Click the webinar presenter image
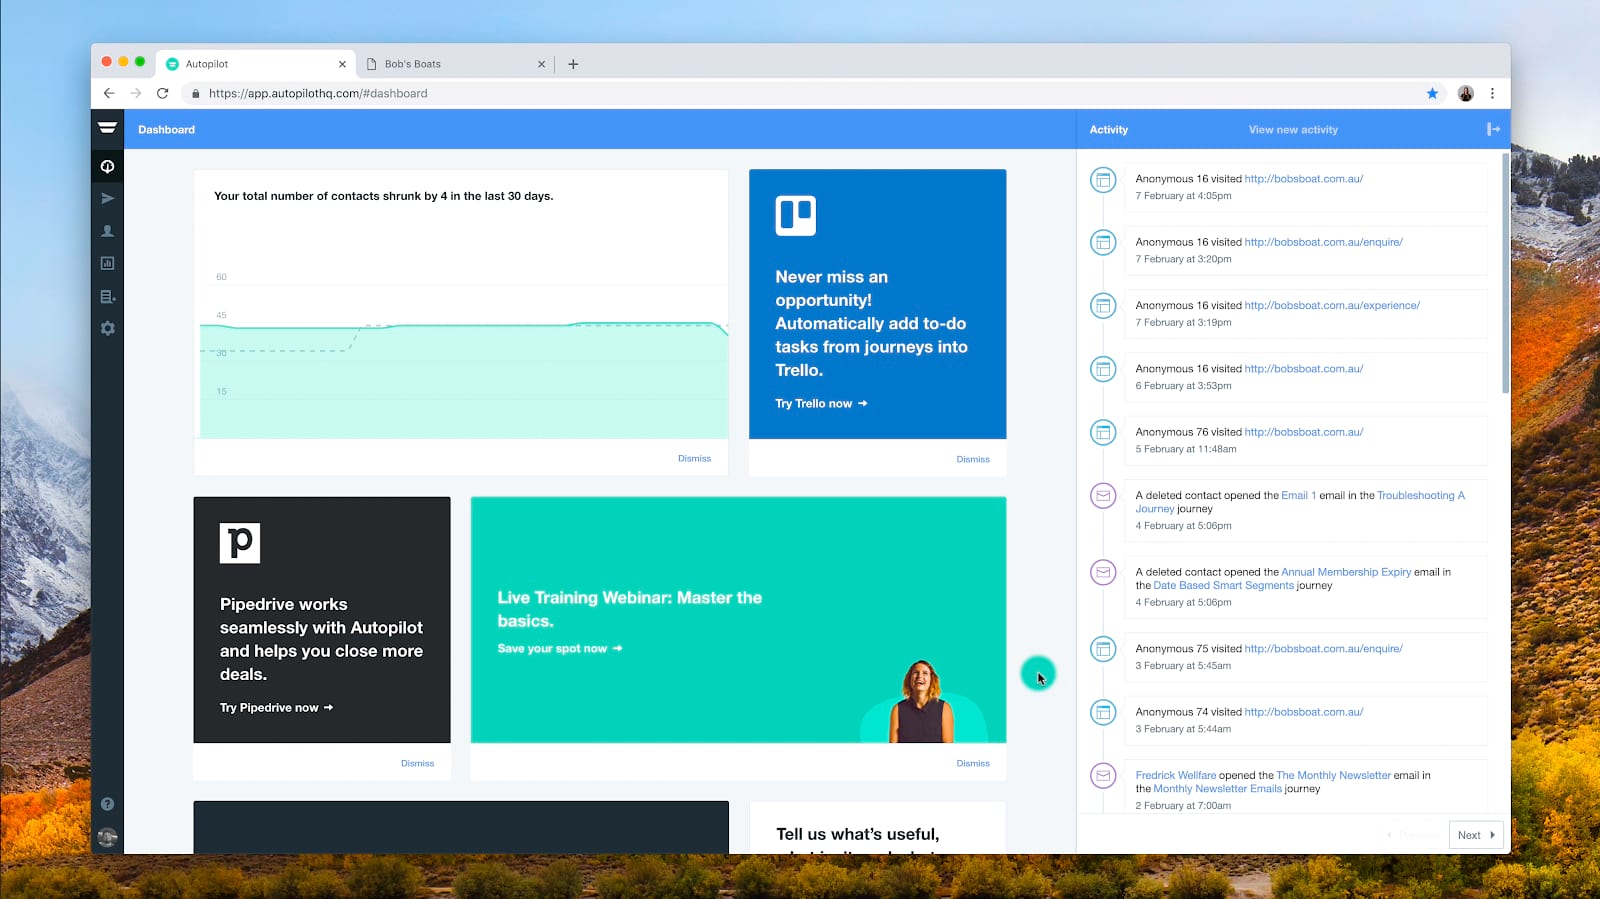 pos(922,701)
